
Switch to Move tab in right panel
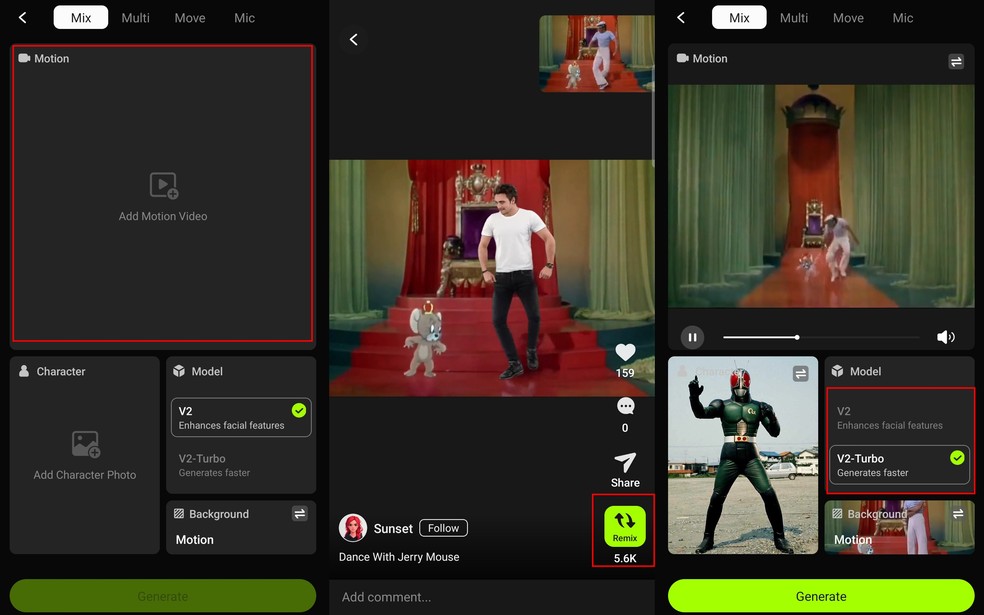click(848, 18)
